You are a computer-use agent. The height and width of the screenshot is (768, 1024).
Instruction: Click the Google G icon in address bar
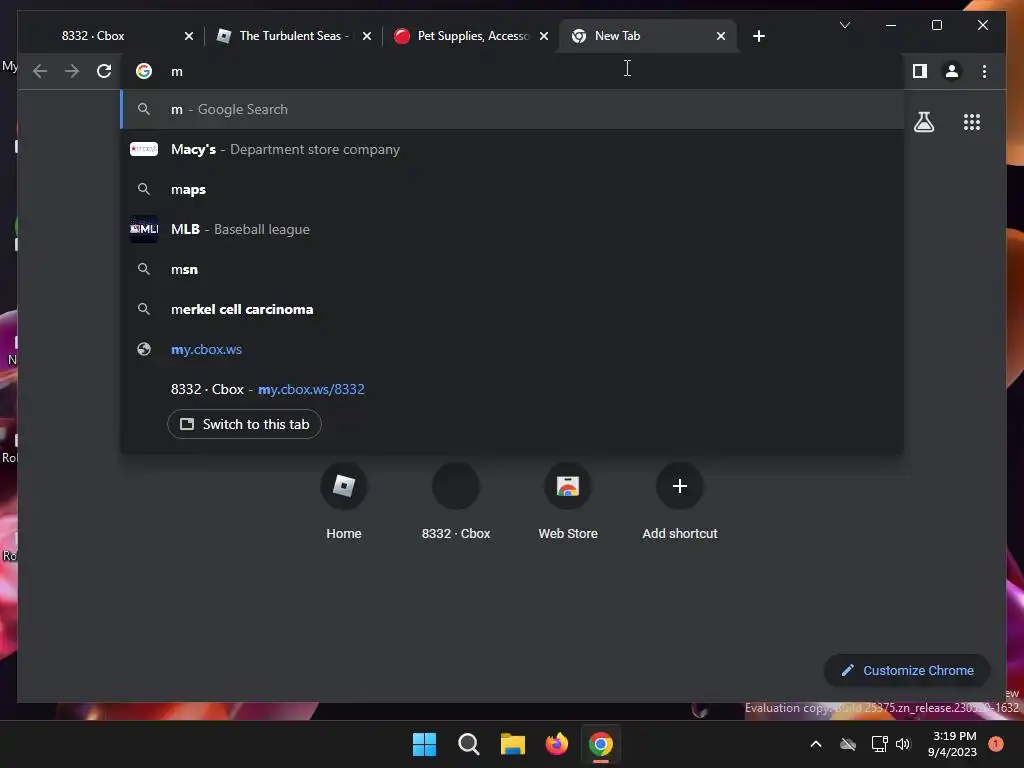(x=144, y=71)
